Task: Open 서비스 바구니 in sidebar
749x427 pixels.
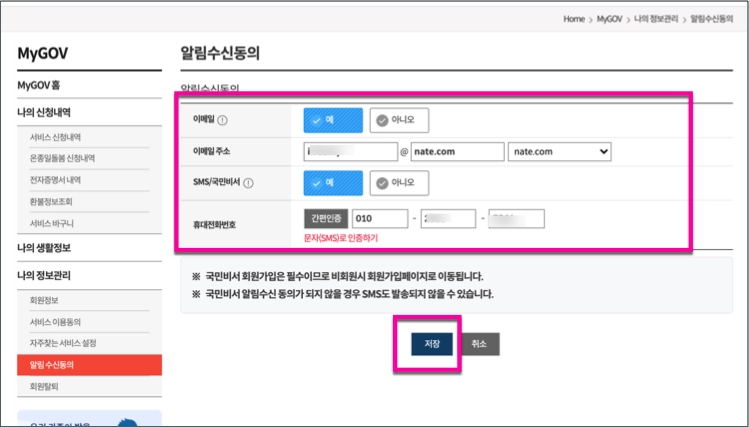Action: click(52, 223)
